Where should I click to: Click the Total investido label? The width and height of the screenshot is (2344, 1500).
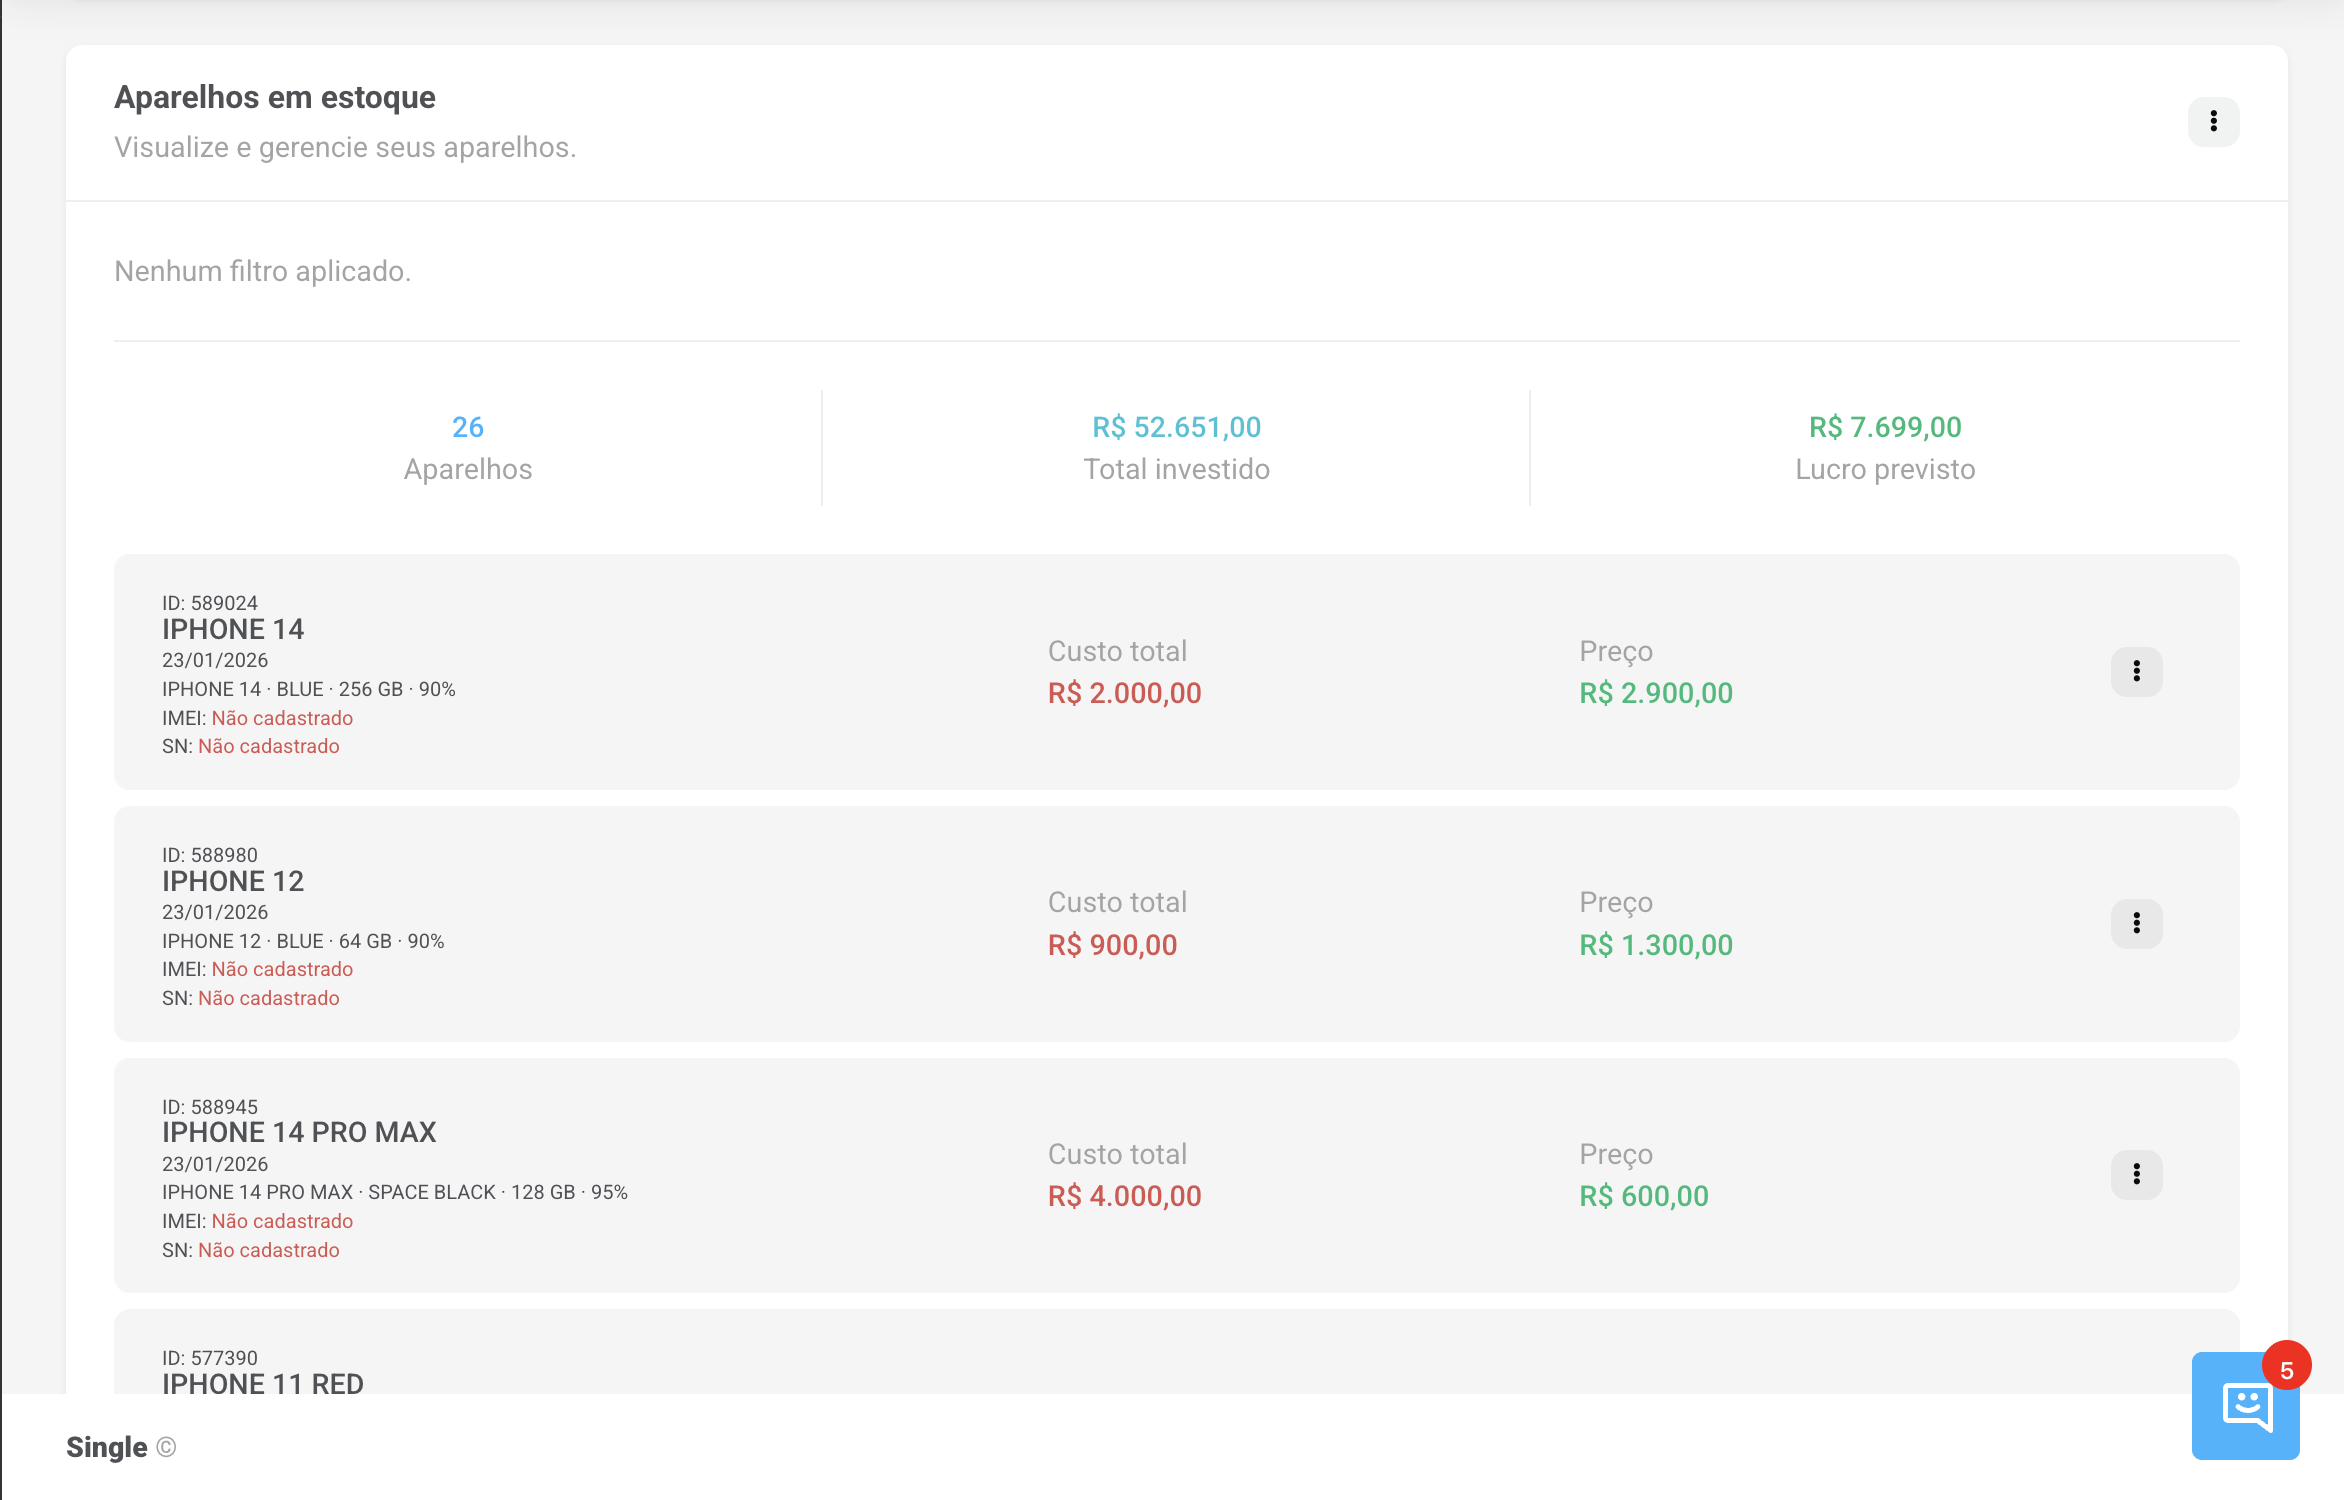pos(1177,469)
